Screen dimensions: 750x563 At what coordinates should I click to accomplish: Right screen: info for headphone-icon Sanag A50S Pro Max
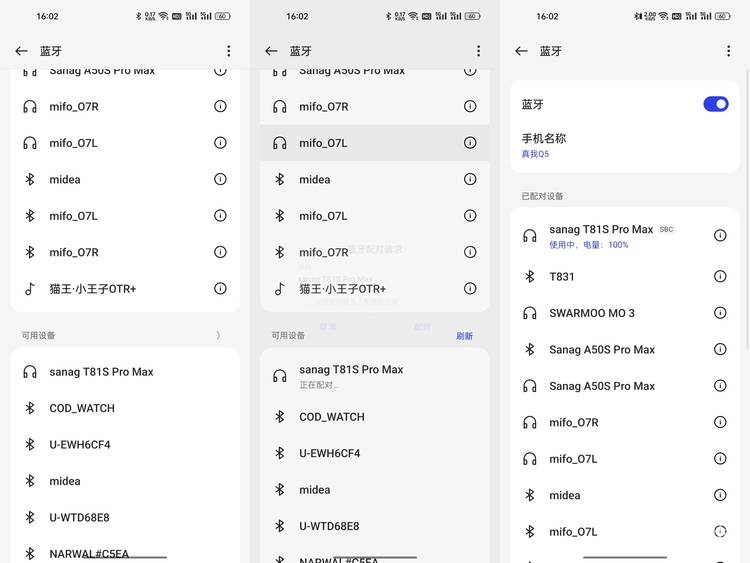[x=720, y=386]
